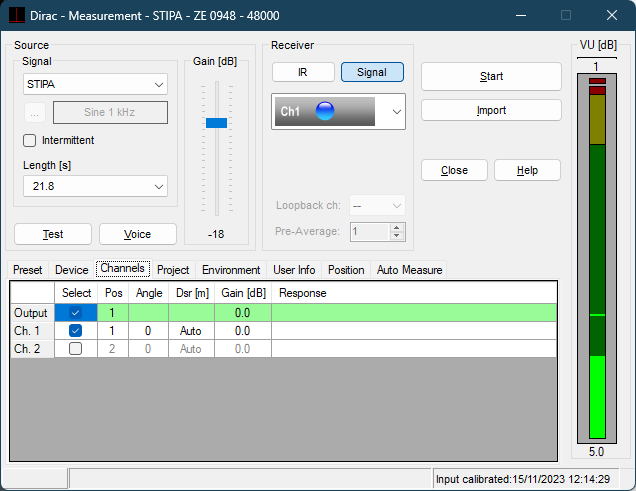Click the Gain slider handle

pos(216,122)
